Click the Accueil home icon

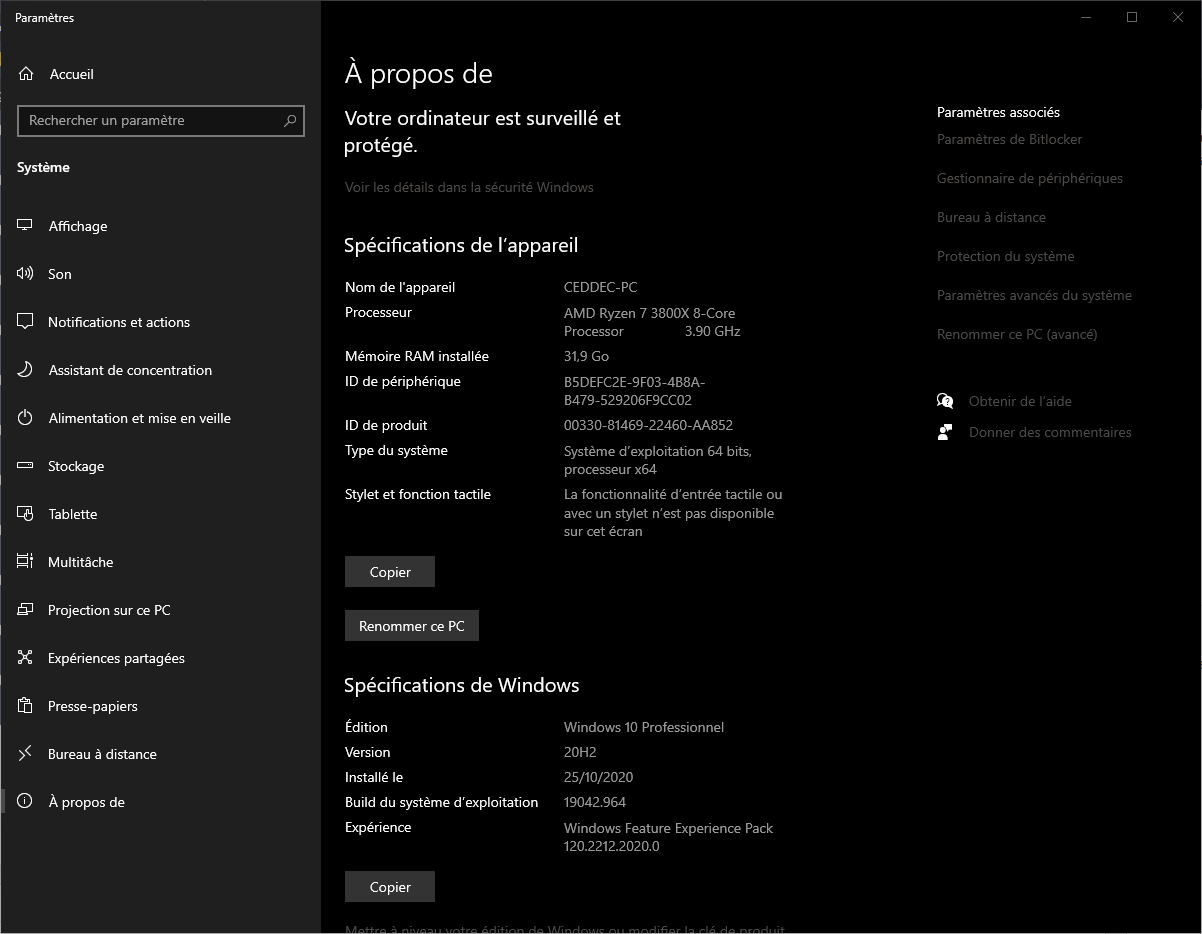26,74
